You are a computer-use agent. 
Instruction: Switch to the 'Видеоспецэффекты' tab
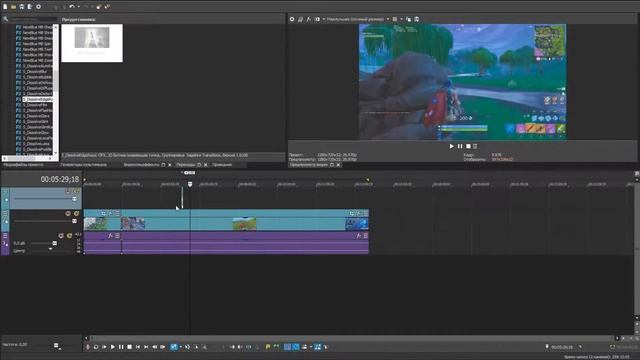pyautogui.click(x=141, y=165)
